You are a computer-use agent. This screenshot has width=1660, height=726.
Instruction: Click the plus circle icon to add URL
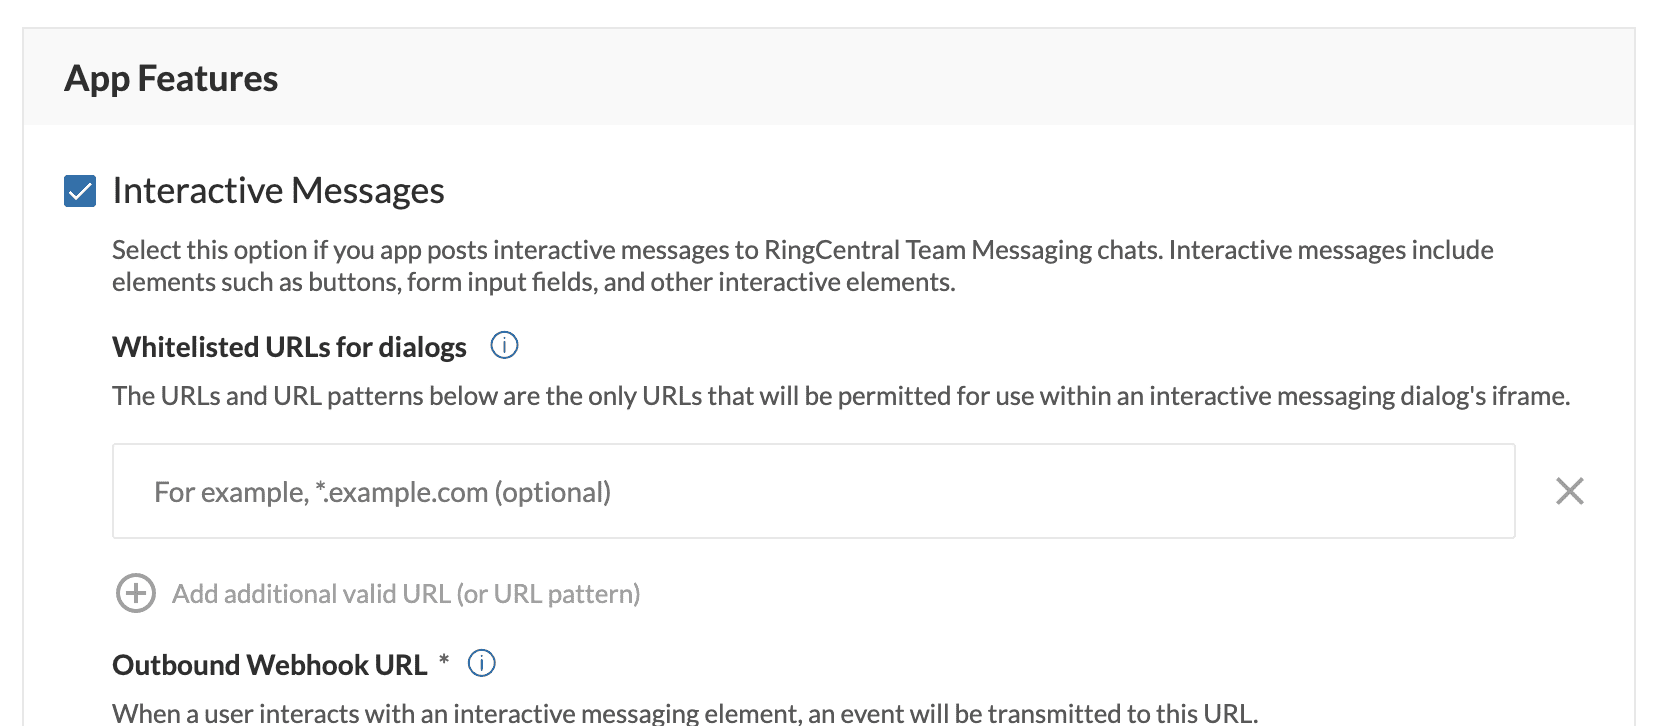(x=136, y=593)
